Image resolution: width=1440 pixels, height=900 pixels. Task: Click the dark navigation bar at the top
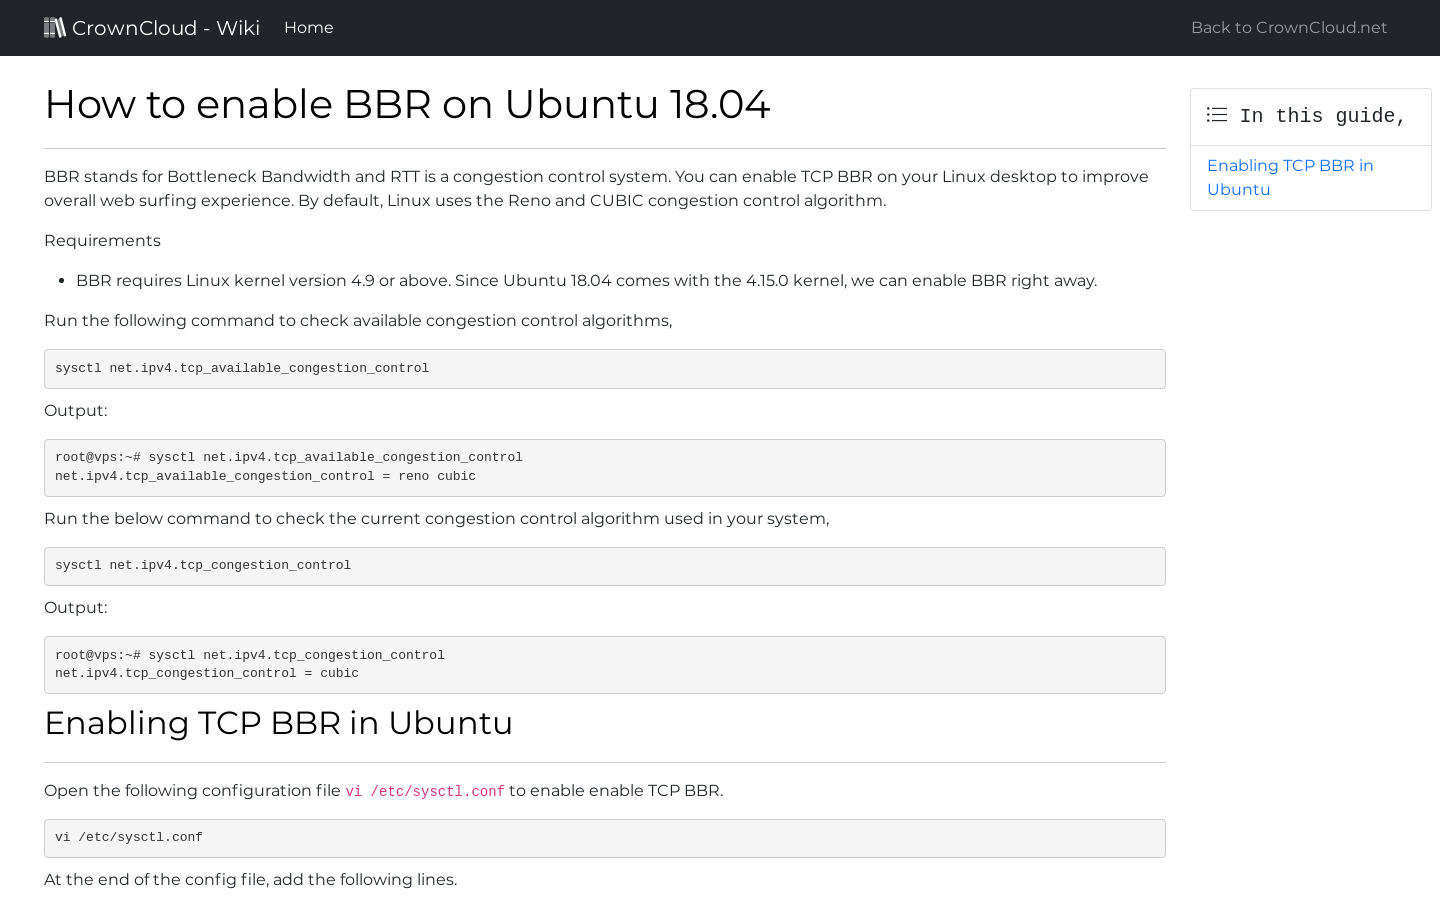coord(720,27)
